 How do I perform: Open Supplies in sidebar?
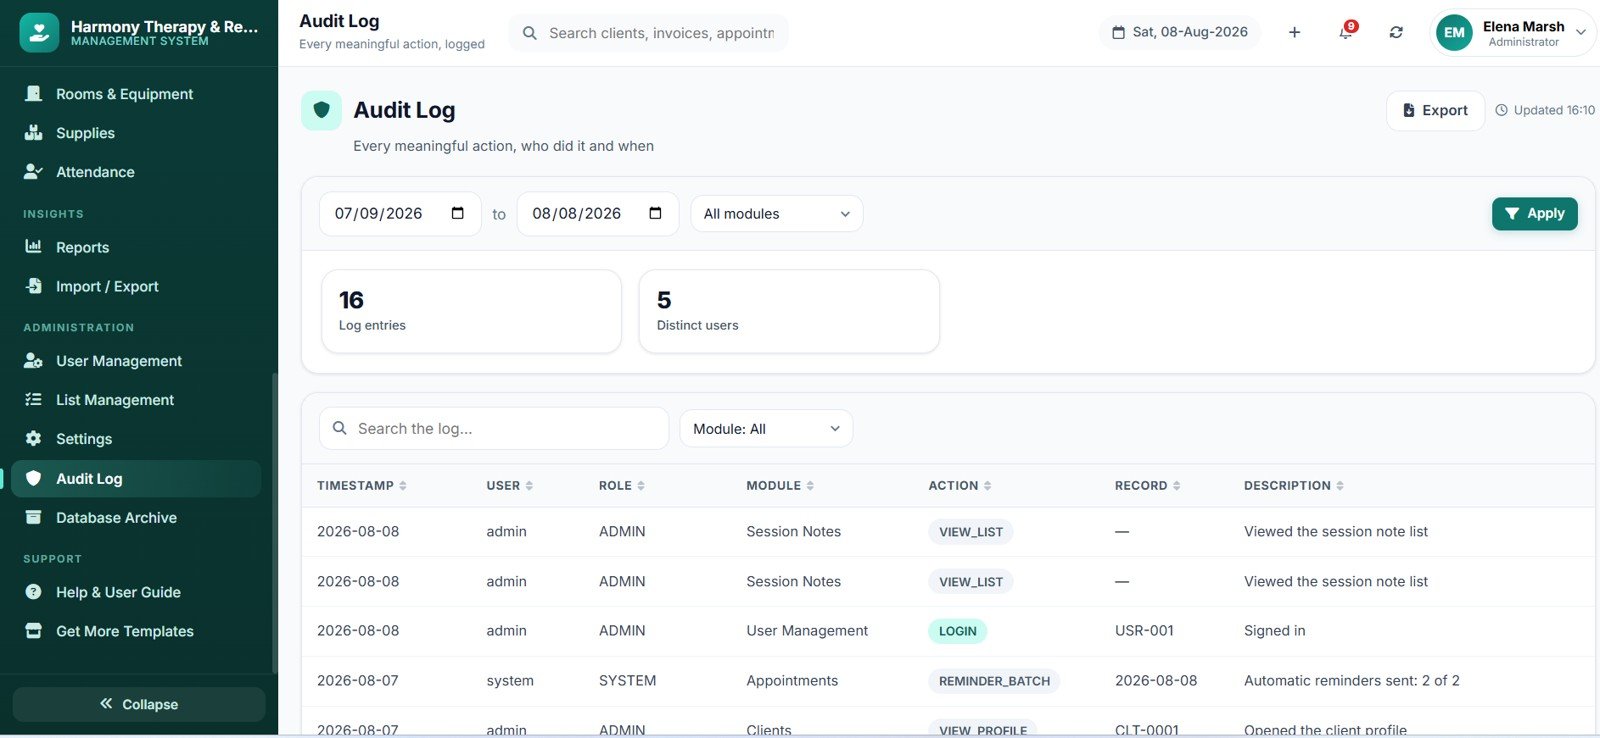pos(136,133)
